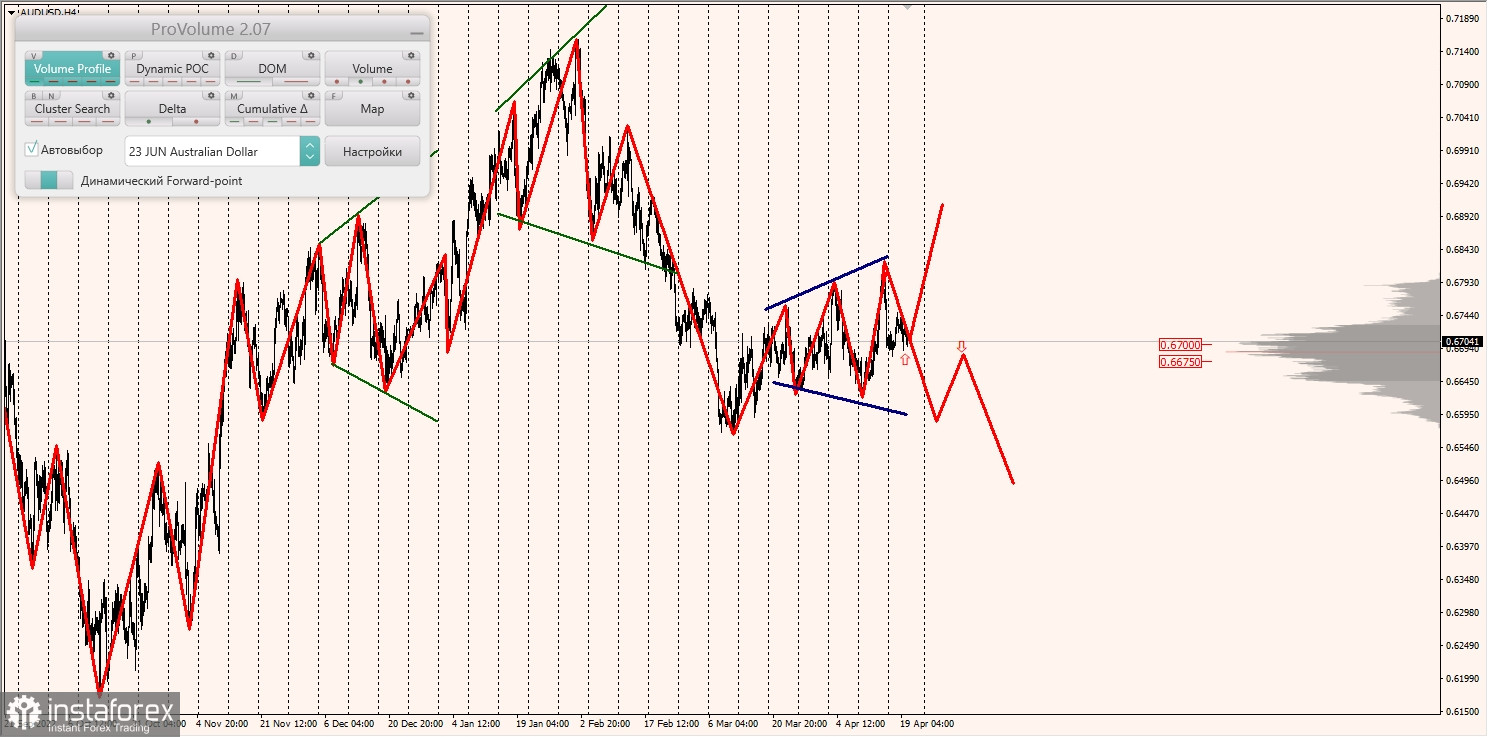Click the 0.61990 value on price axis

pos(1462,678)
